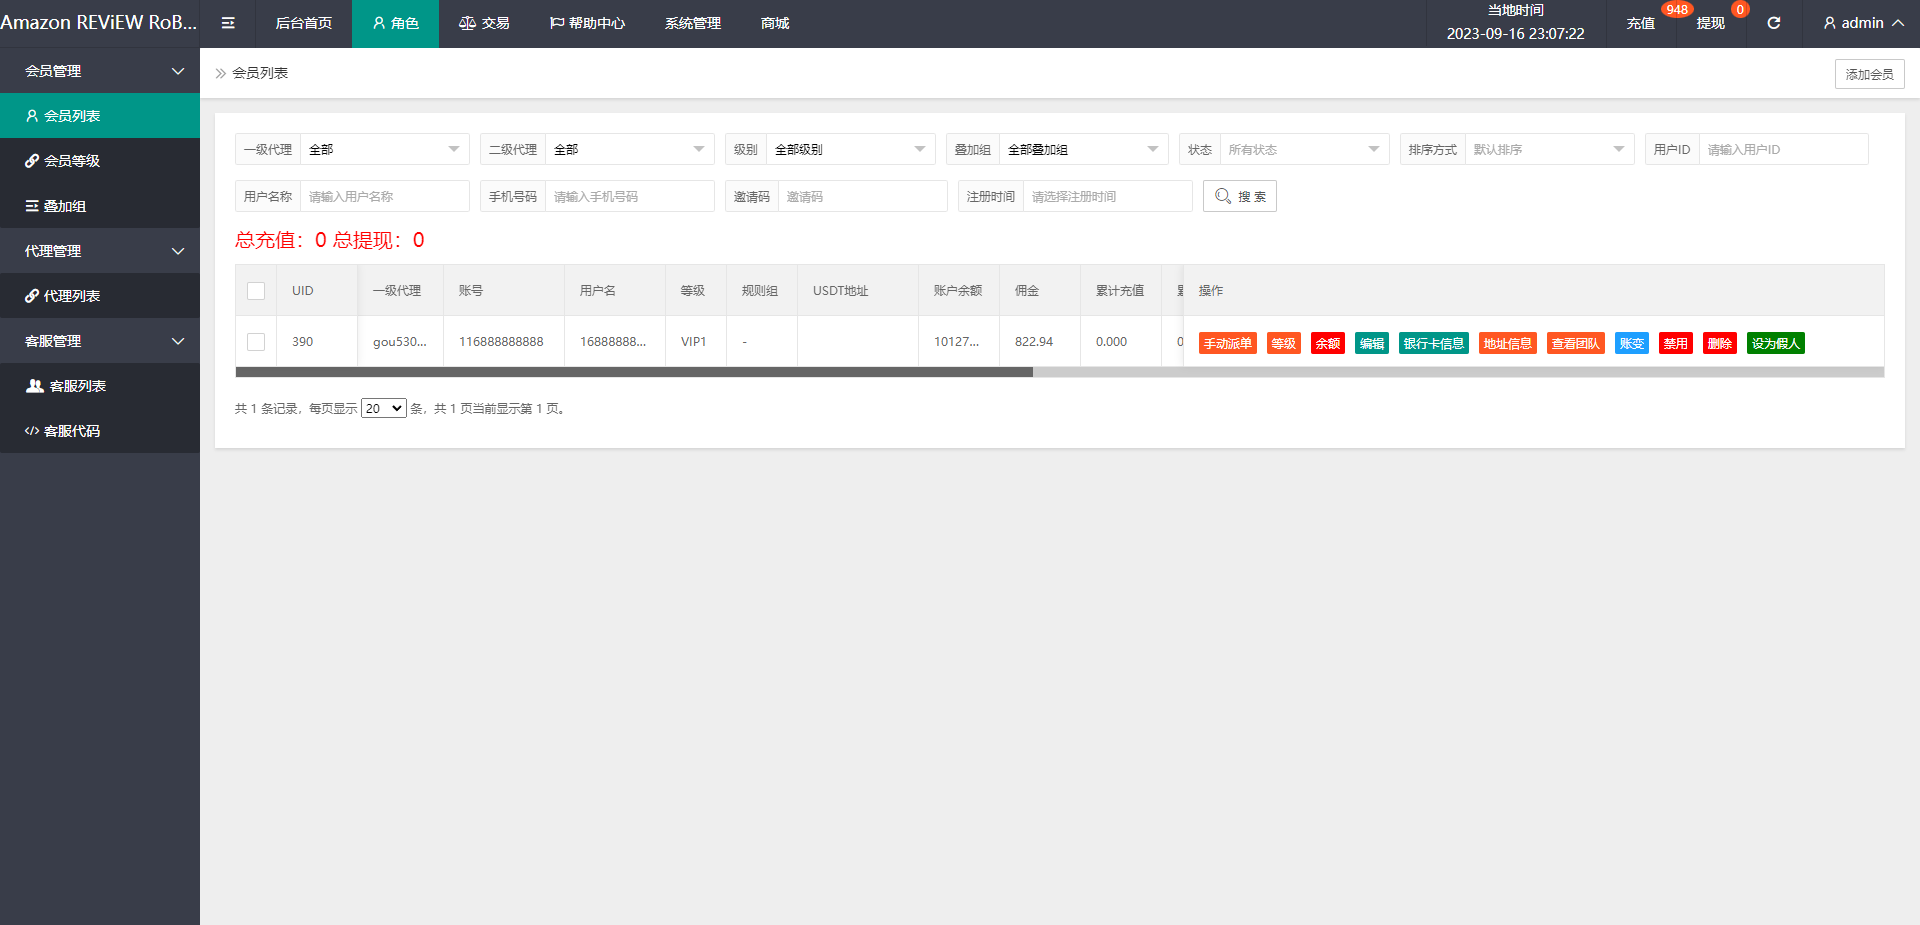Click the 用户ID input field
This screenshot has width=1920, height=925.
click(1782, 149)
